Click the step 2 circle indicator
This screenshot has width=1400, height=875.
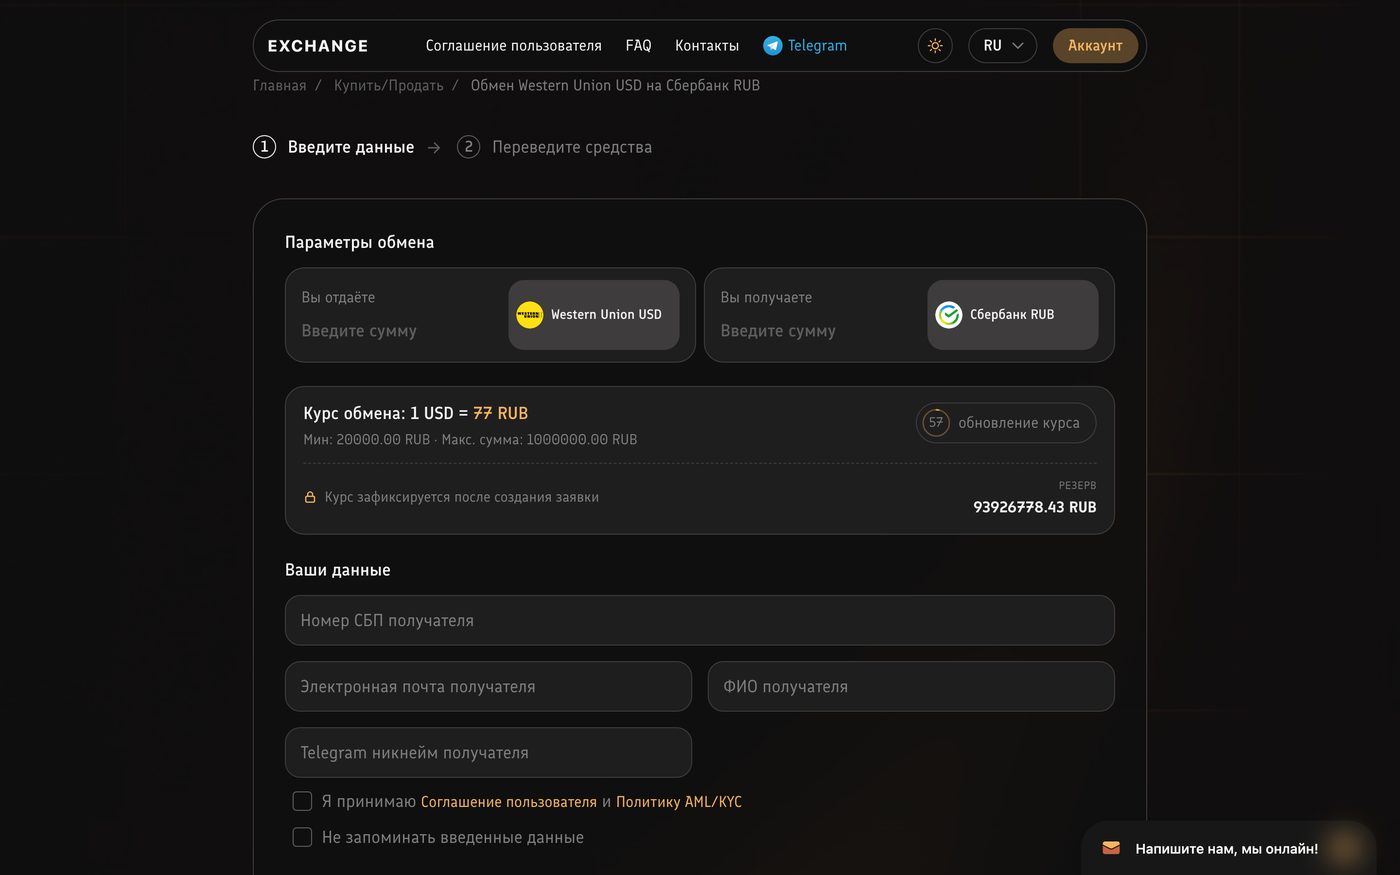click(x=468, y=147)
